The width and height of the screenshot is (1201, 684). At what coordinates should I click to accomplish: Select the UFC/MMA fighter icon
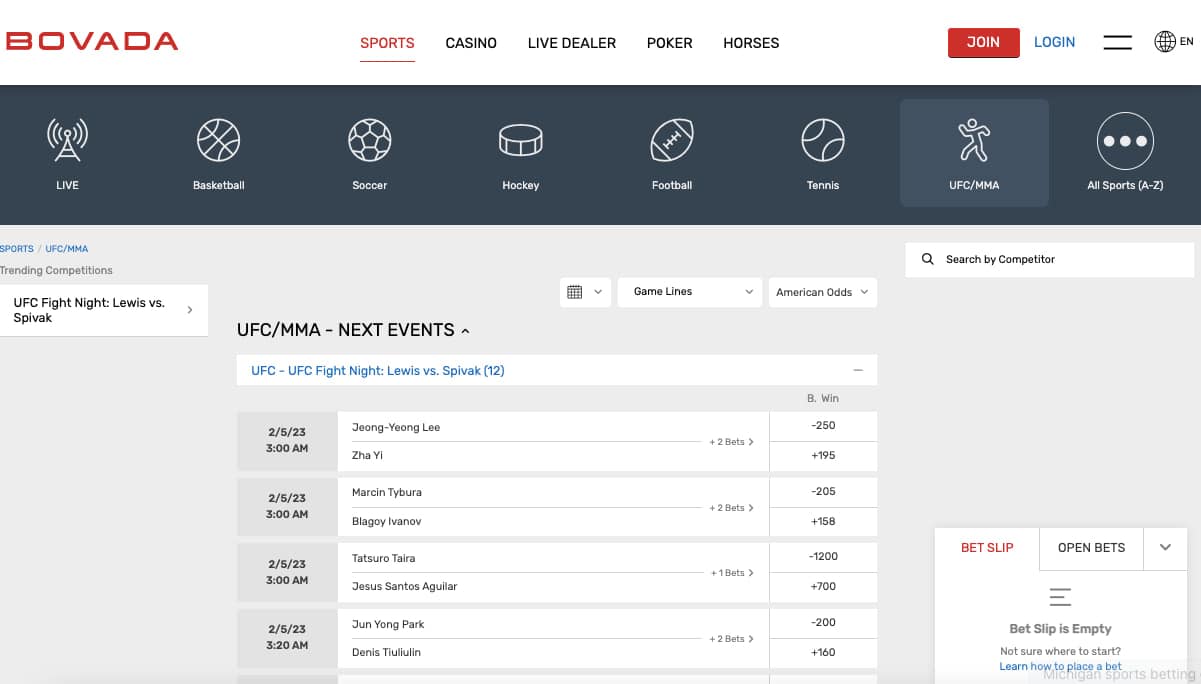tap(974, 140)
